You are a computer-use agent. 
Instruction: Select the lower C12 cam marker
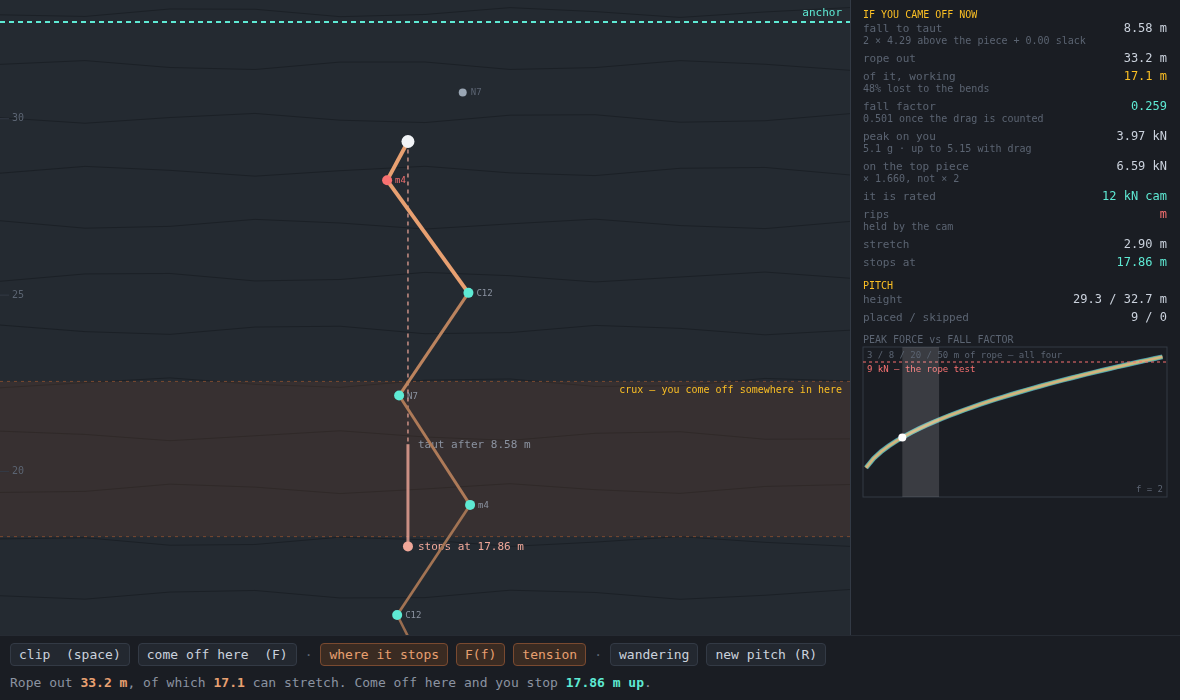point(397,615)
